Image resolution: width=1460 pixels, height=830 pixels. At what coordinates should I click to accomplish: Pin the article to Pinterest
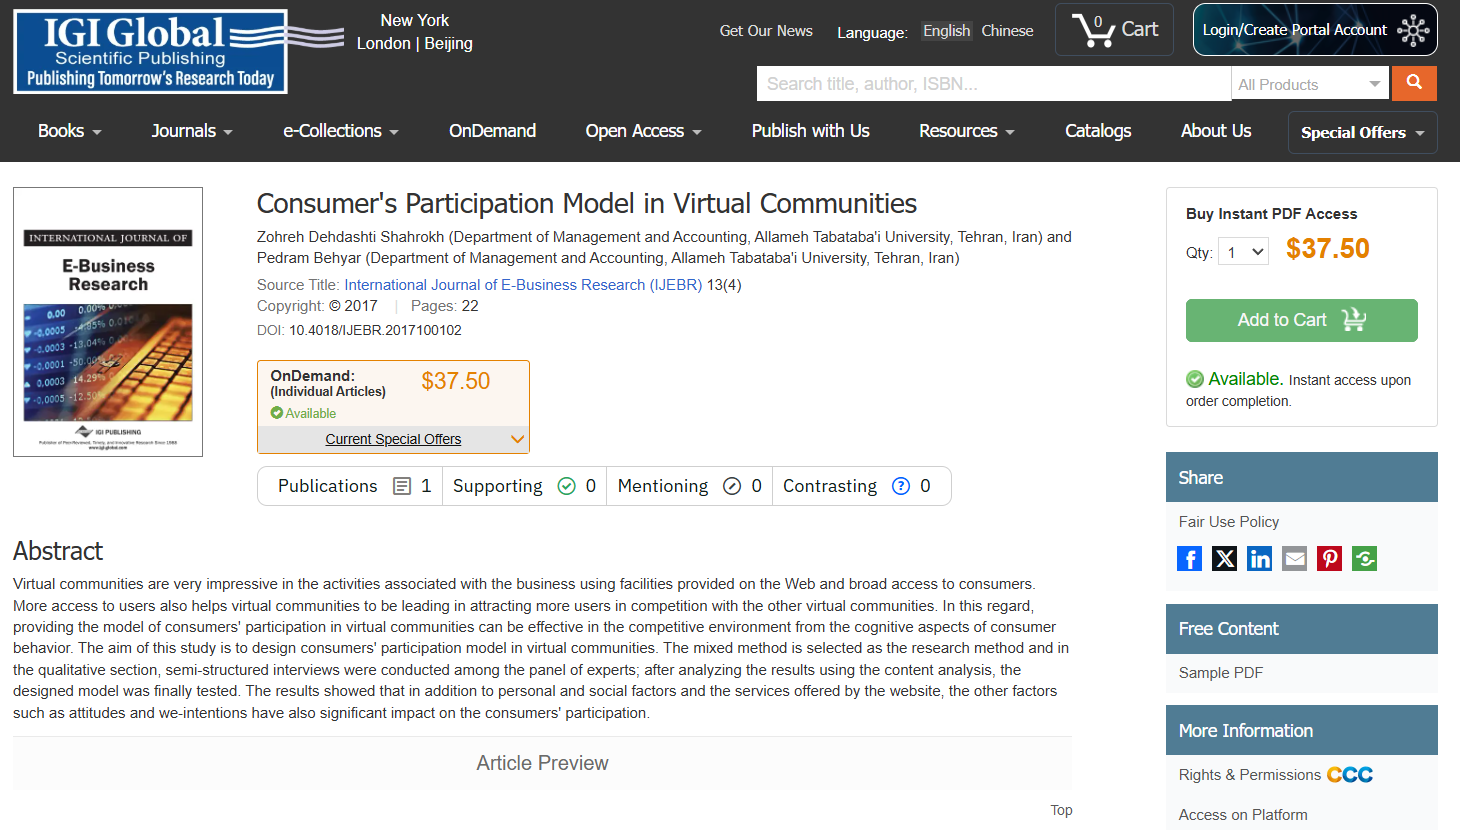coord(1329,558)
